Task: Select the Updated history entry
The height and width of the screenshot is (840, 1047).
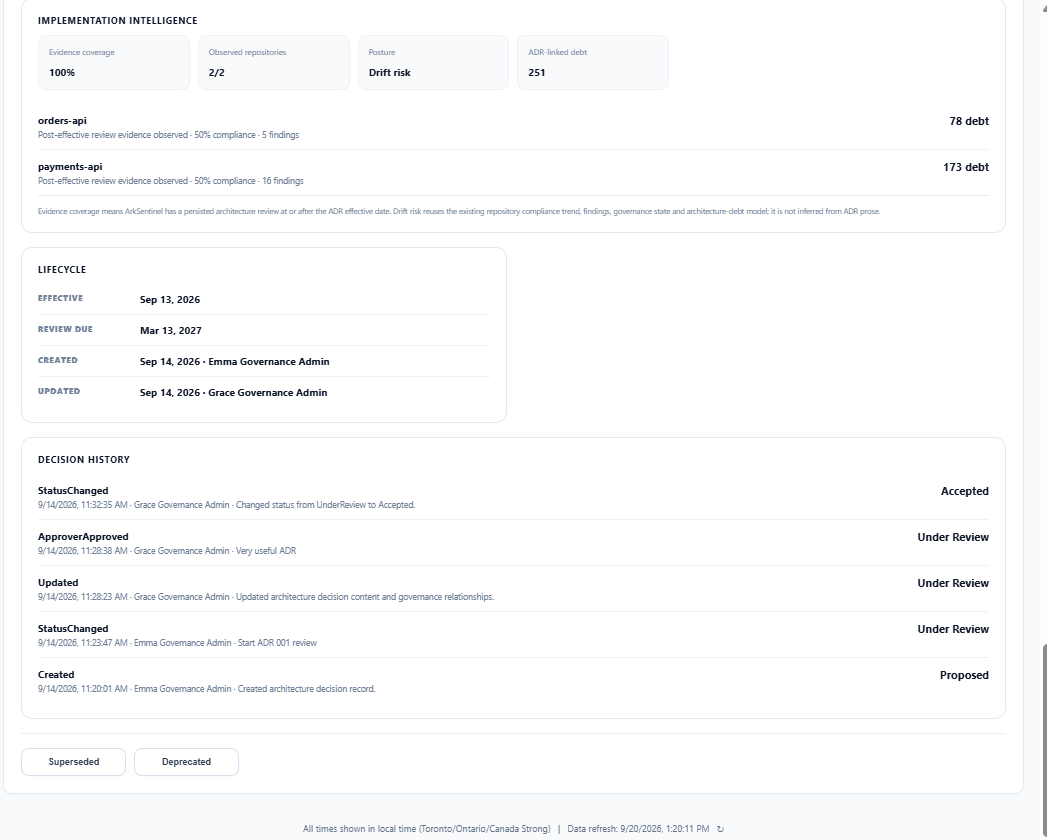Action: coord(513,589)
